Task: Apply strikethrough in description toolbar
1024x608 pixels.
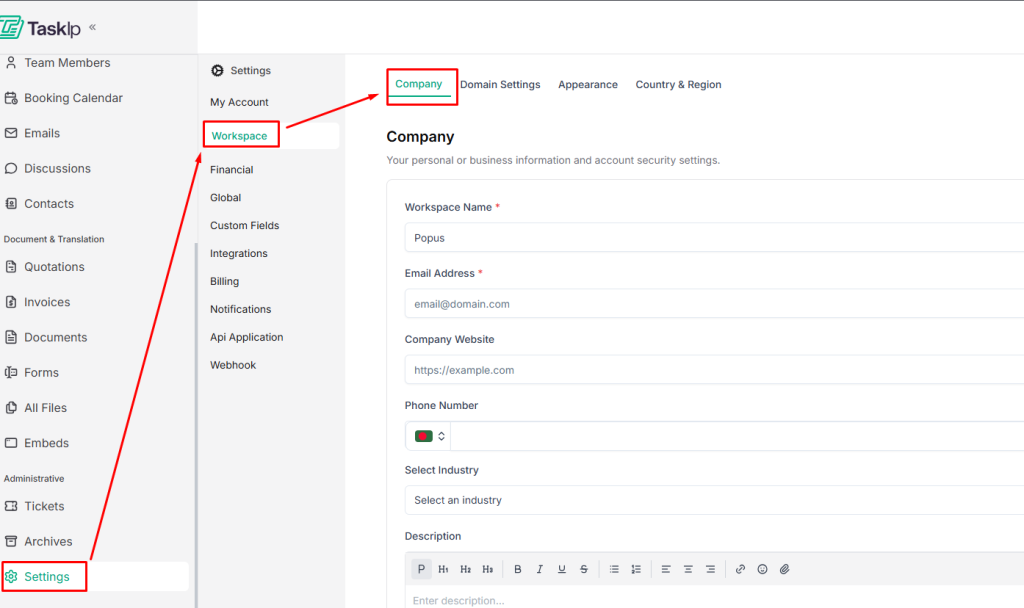Action: pyautogui.click(x=584, y=569)
